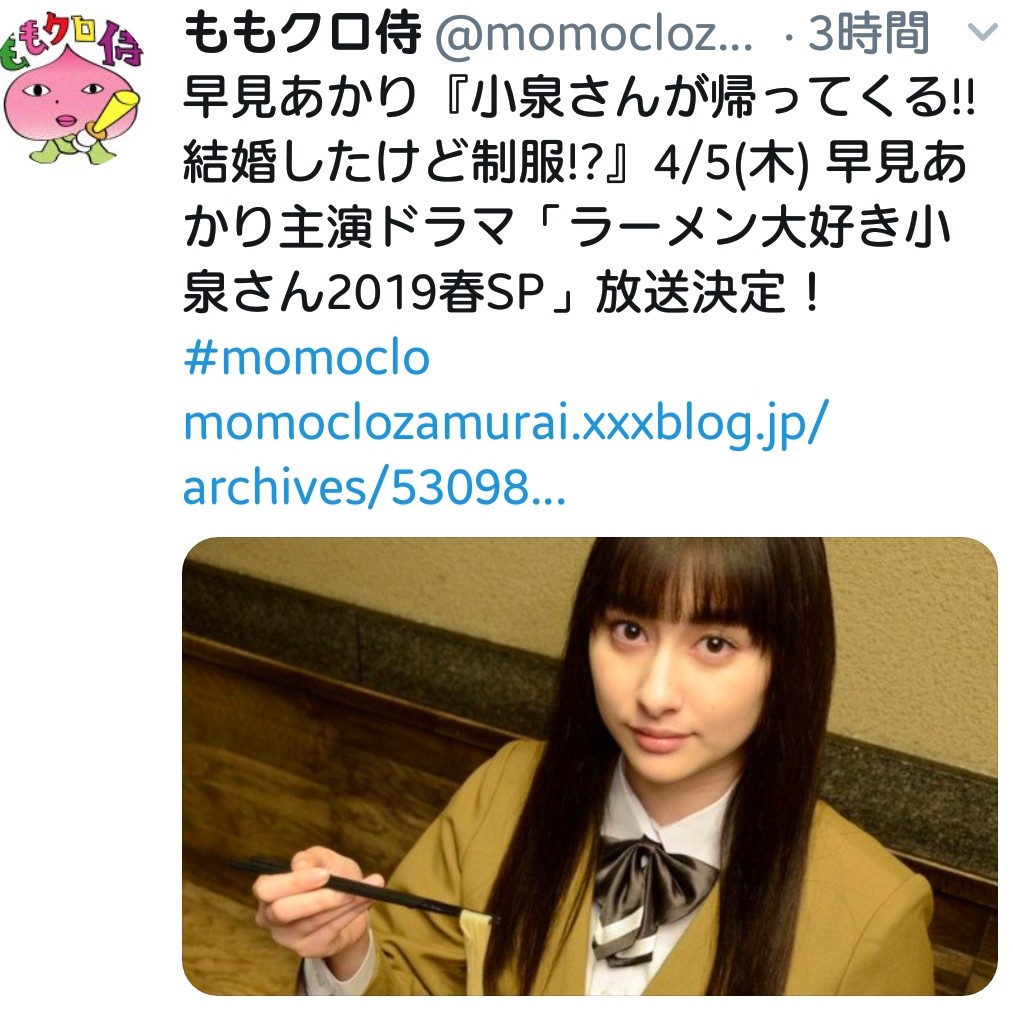
Task: Expand the tweet options chevron
Action: pos(983,32)
